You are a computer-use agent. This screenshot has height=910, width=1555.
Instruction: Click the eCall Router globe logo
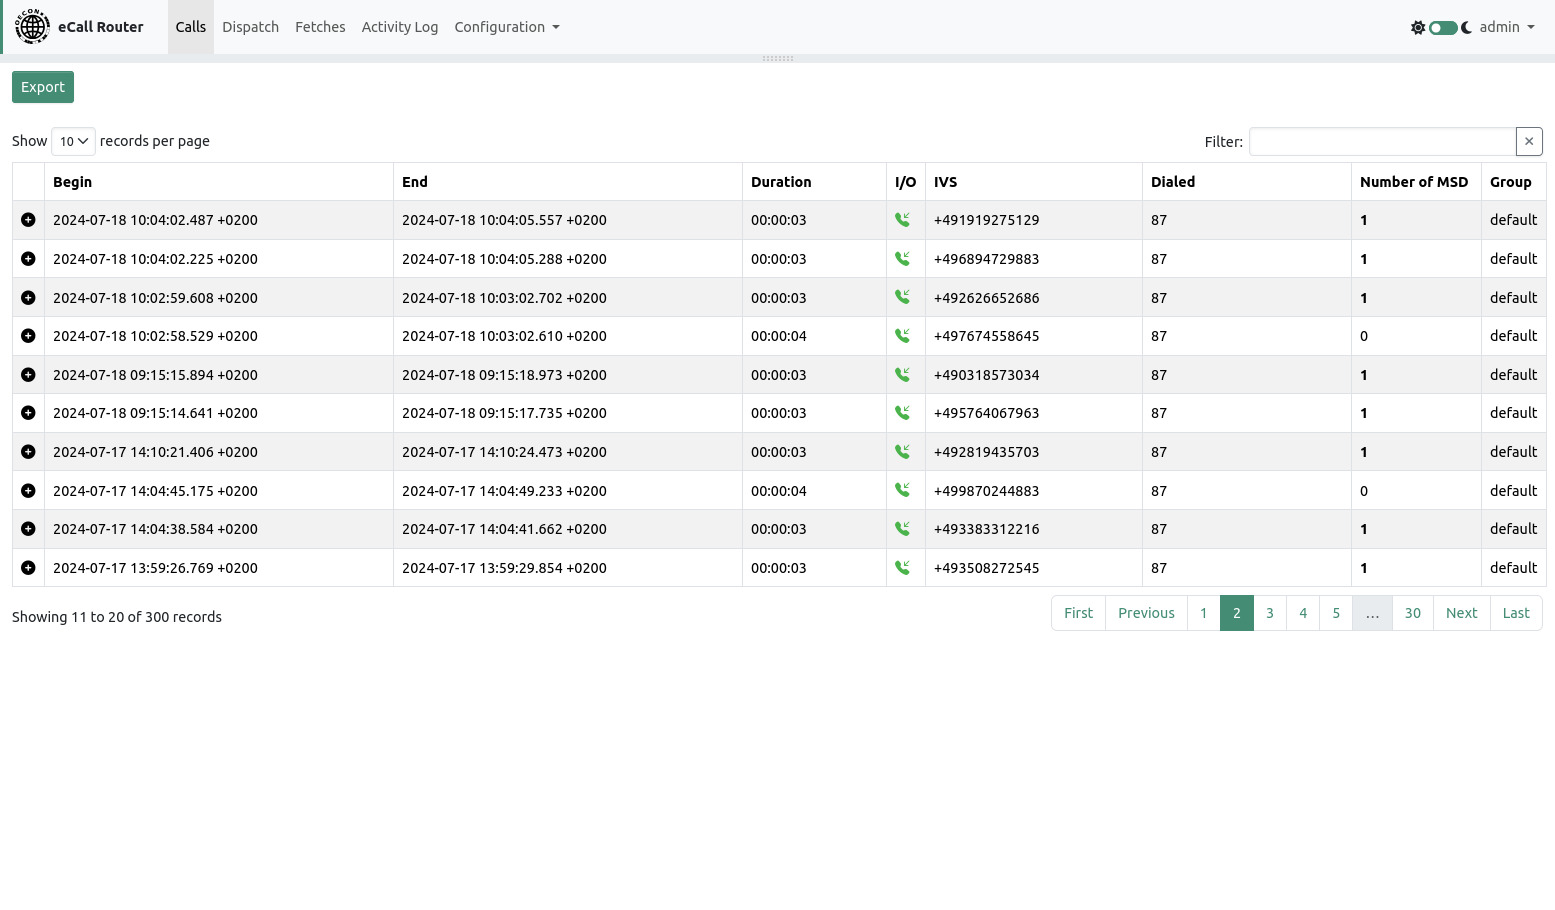click(32, 27)
